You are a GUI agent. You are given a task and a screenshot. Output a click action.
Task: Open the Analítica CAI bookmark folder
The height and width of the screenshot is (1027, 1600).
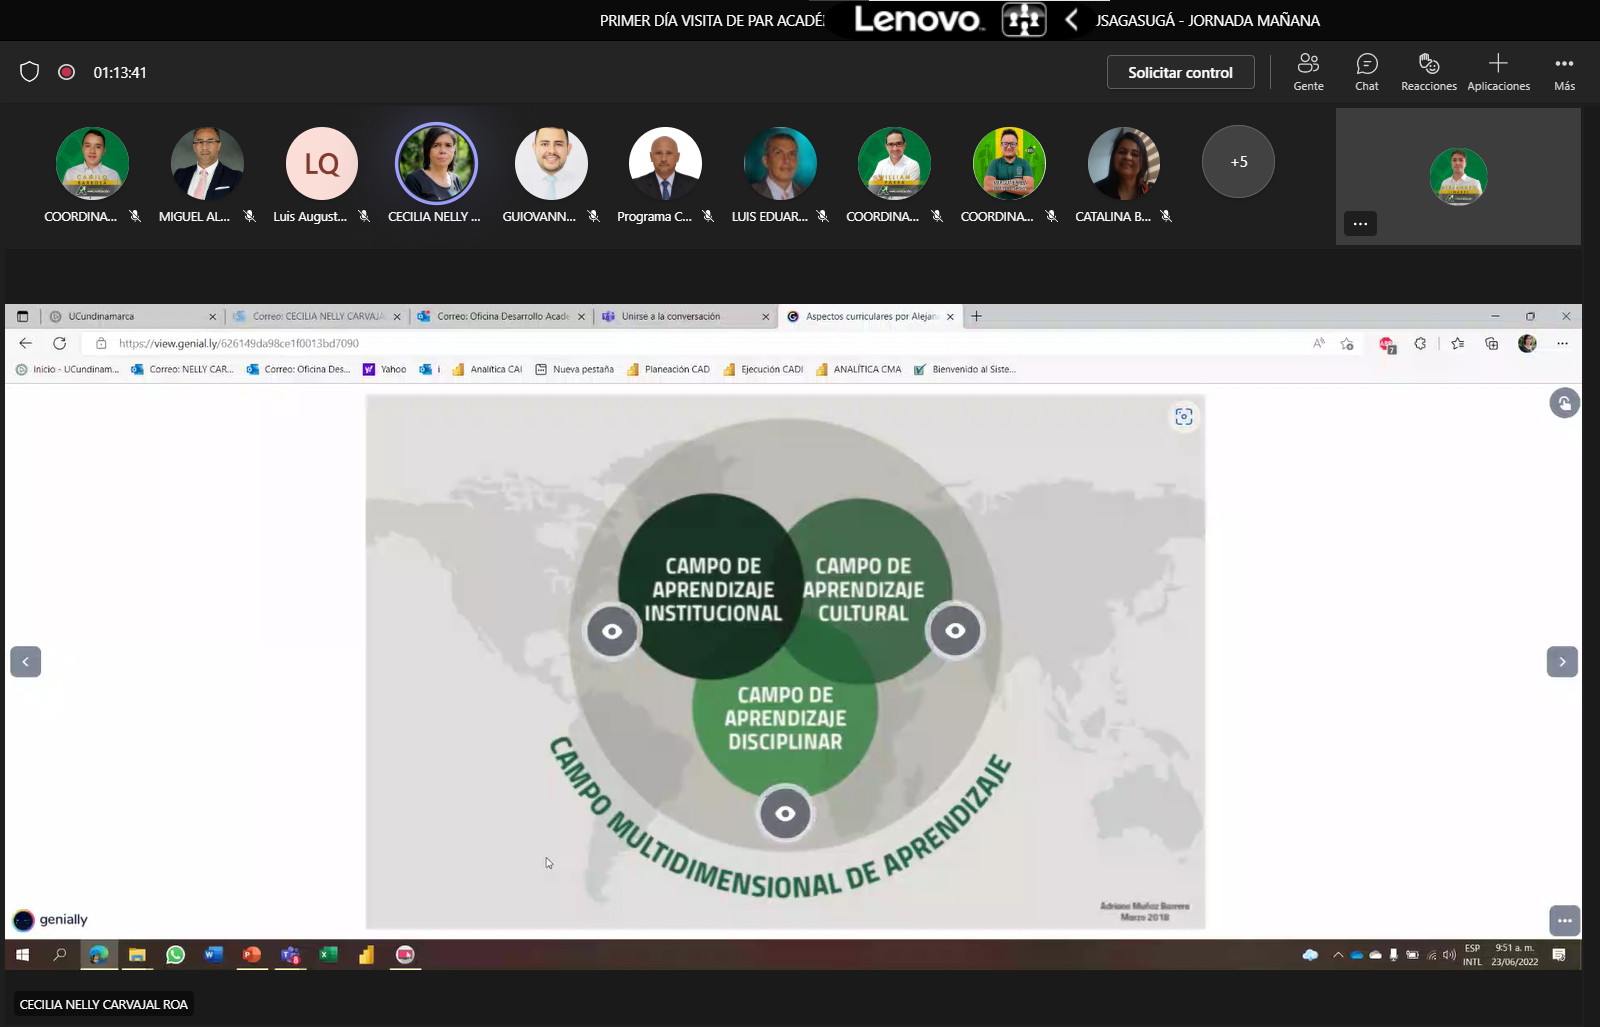click(487, 369)
